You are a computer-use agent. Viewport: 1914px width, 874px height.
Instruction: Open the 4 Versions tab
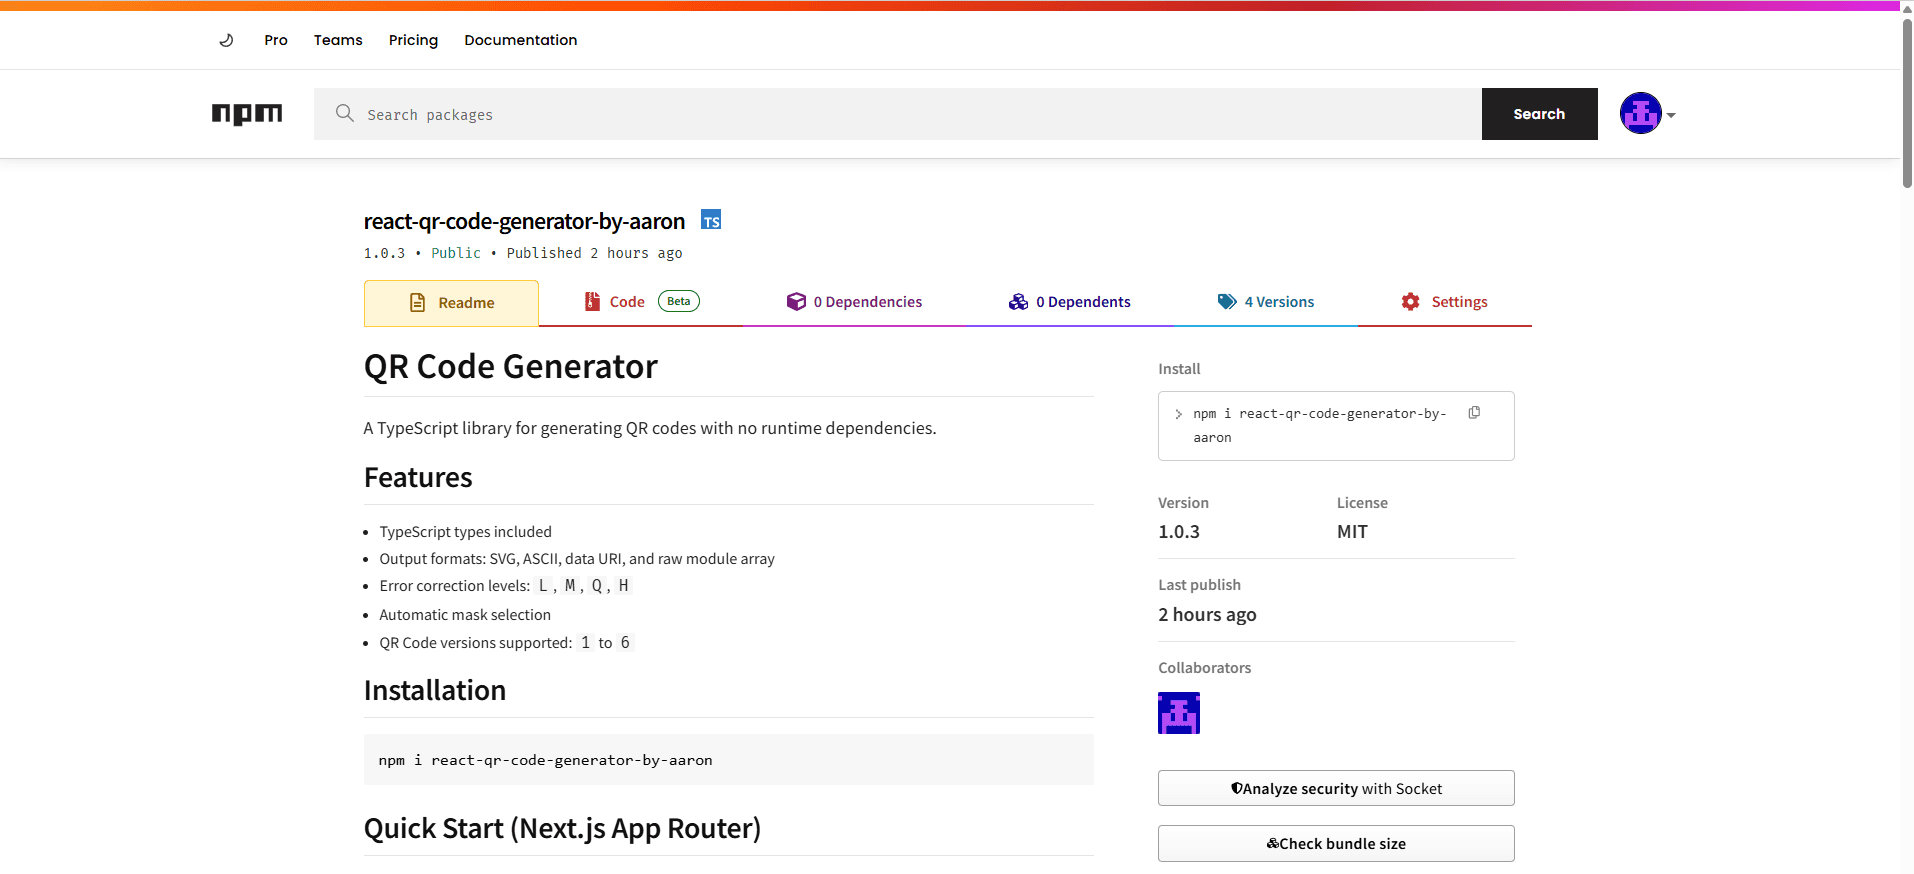pyautogui.click(x=1265, y=302)
